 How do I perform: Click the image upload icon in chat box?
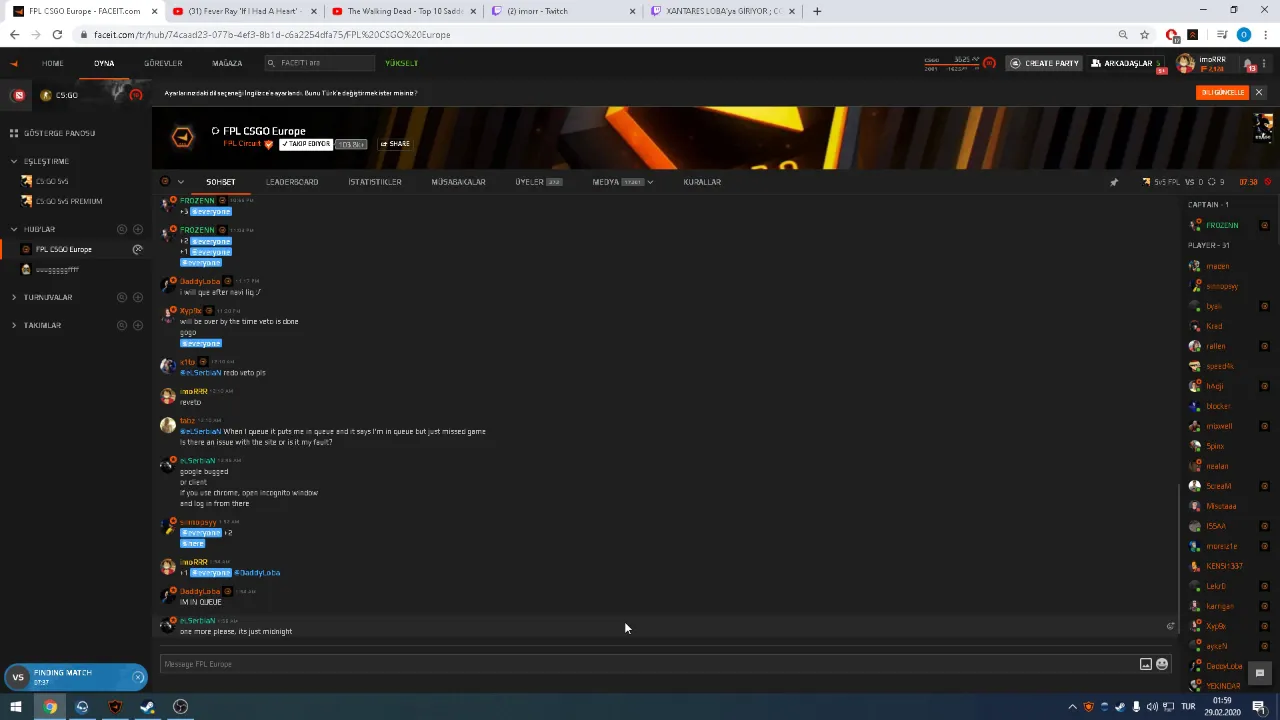(x=1146, y=664)
